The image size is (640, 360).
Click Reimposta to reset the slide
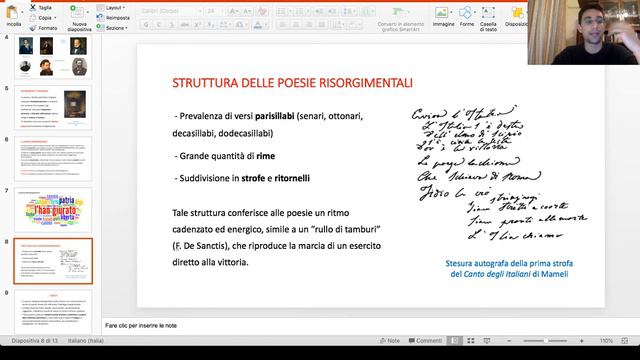[x=113, y=18]
